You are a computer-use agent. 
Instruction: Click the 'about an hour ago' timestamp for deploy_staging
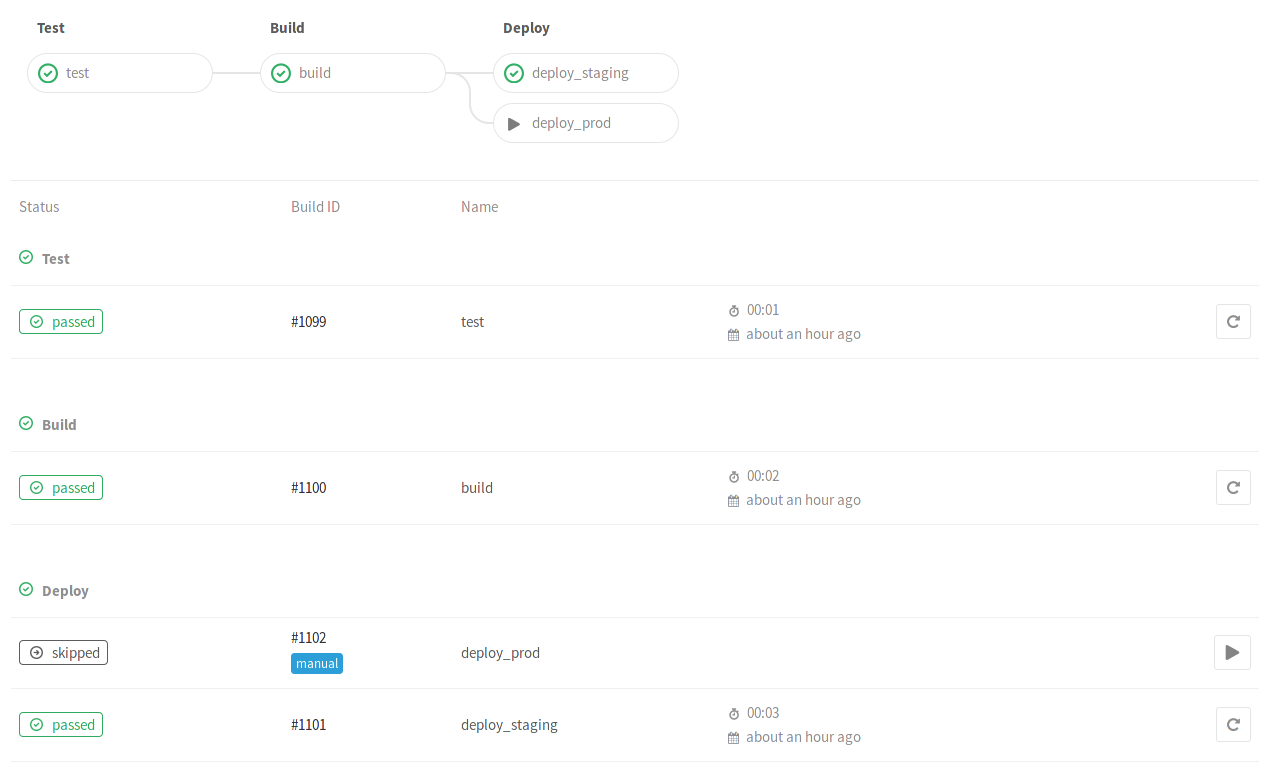click(x=803, y=737)
